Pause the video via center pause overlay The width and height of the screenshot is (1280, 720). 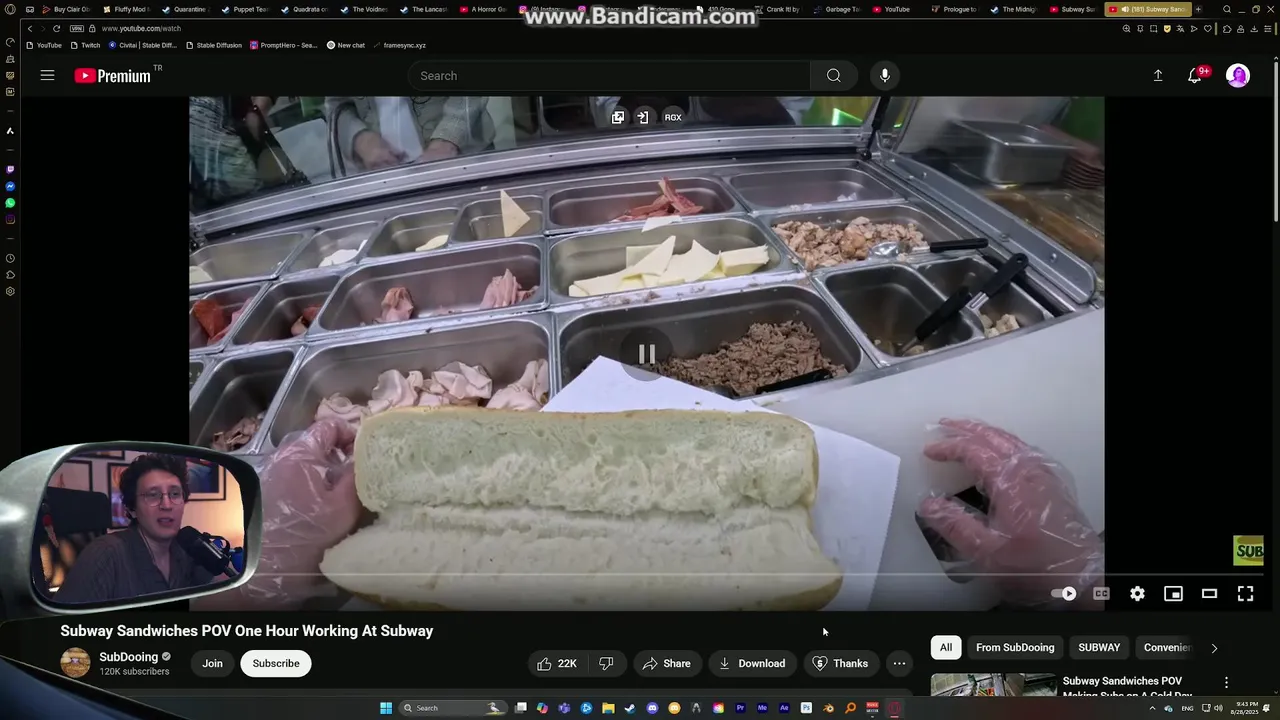(x=647, y=354)
